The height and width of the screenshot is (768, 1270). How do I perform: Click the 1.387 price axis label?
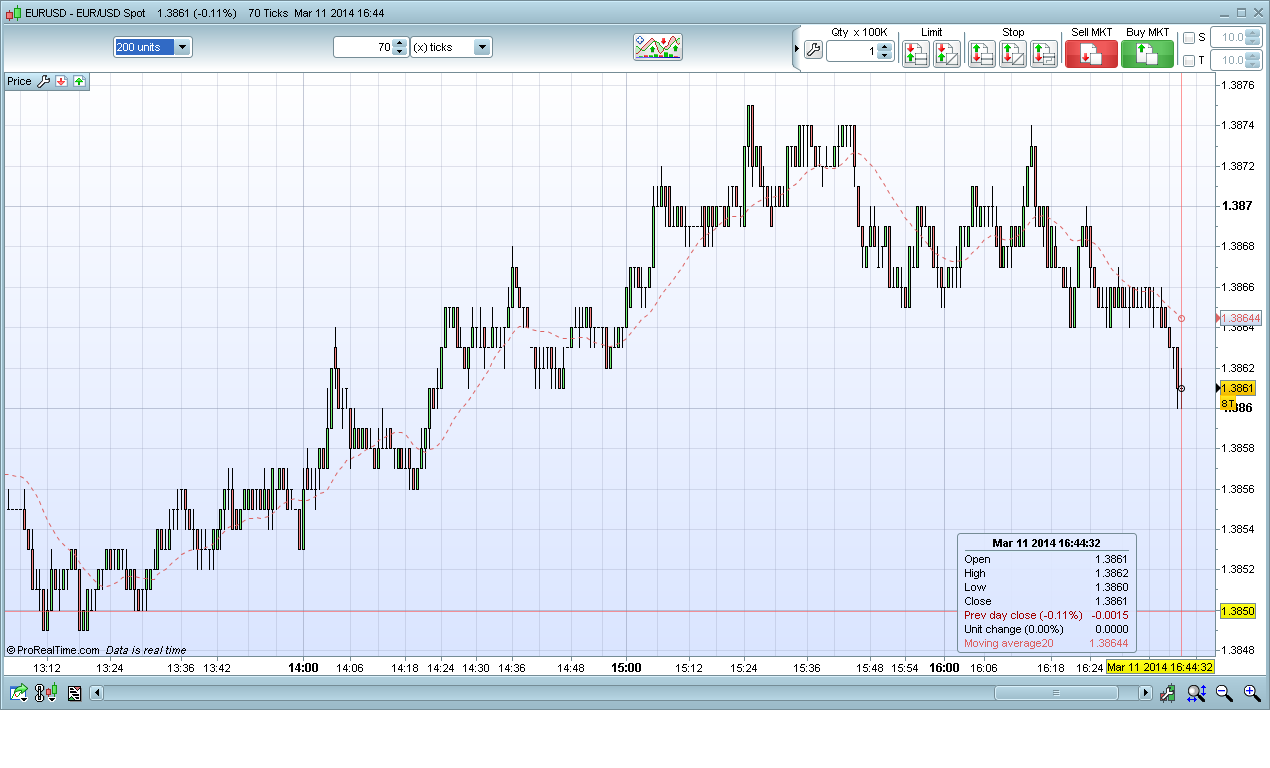(1238, 206)
